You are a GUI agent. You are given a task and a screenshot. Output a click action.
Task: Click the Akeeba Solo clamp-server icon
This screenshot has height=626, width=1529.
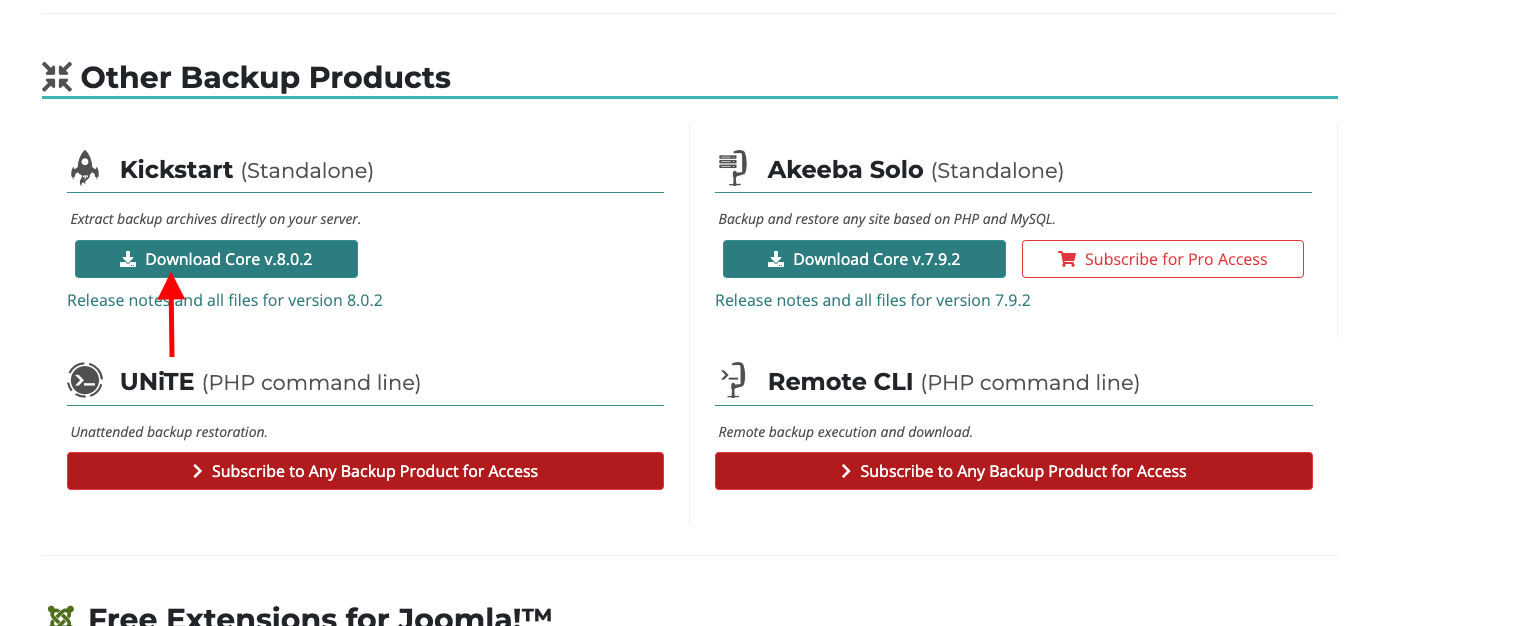point(733,168)
